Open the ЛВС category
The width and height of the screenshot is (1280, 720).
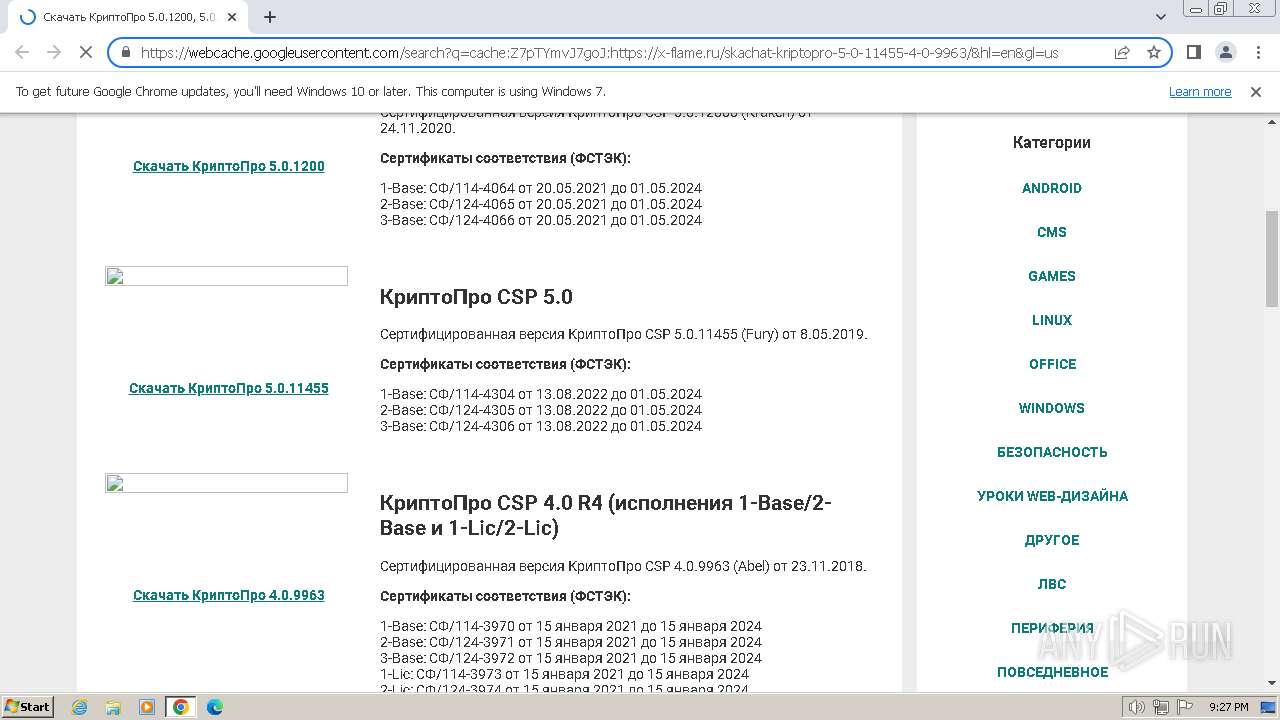(x=1052, y=584)
